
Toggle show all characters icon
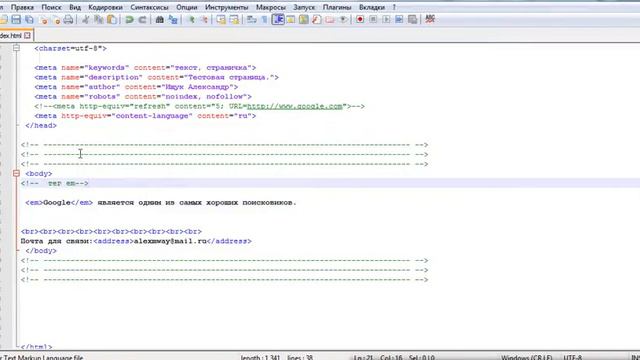click(x=264, y=19)
